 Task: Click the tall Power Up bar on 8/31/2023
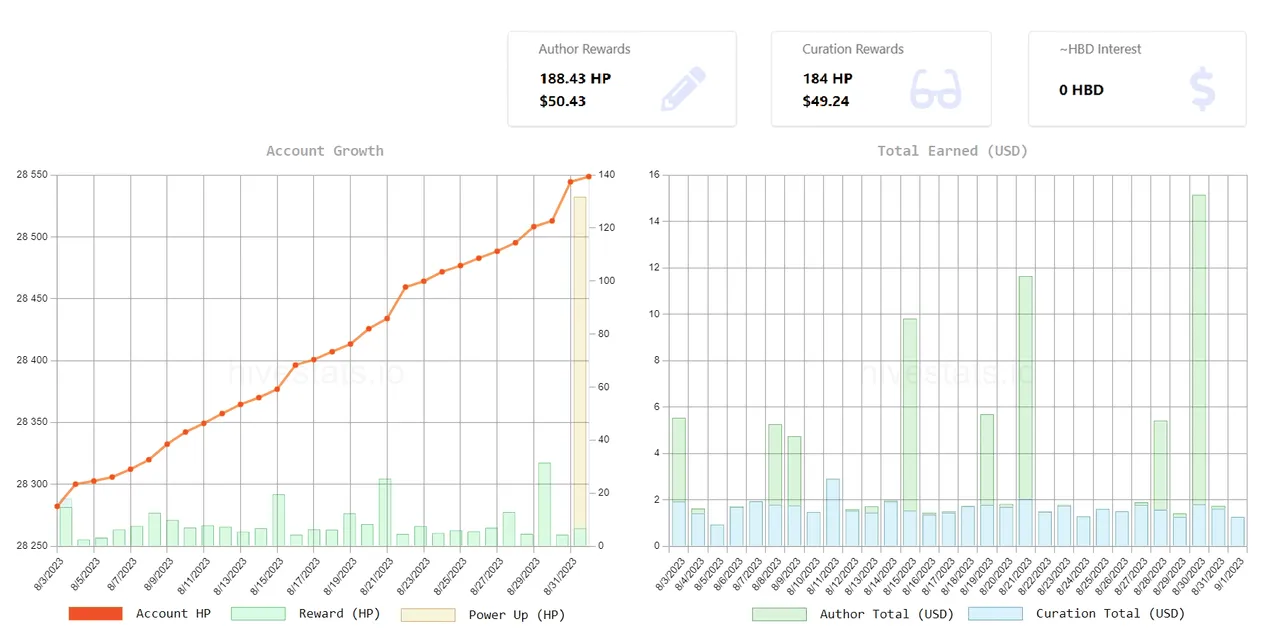pyautogui.click(x=580, y=371)
